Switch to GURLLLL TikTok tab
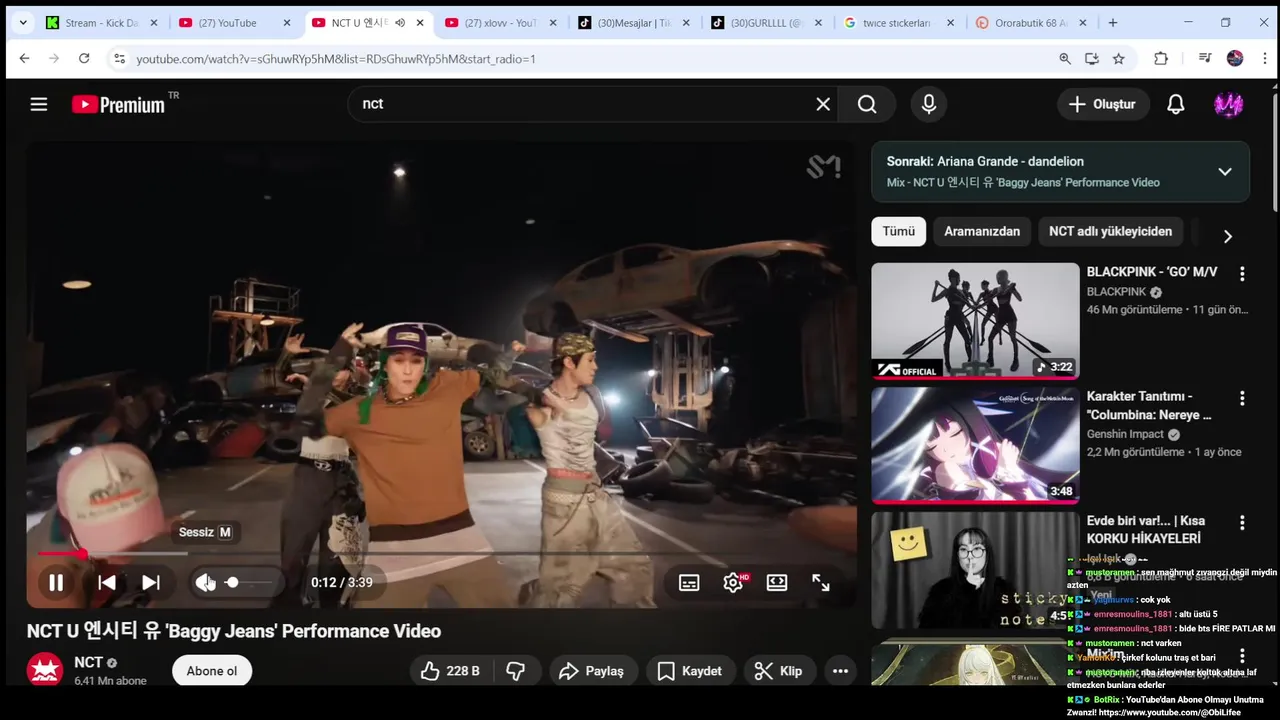The width and height of the screenshot is (1280, 720). click(x=766, y=22)
